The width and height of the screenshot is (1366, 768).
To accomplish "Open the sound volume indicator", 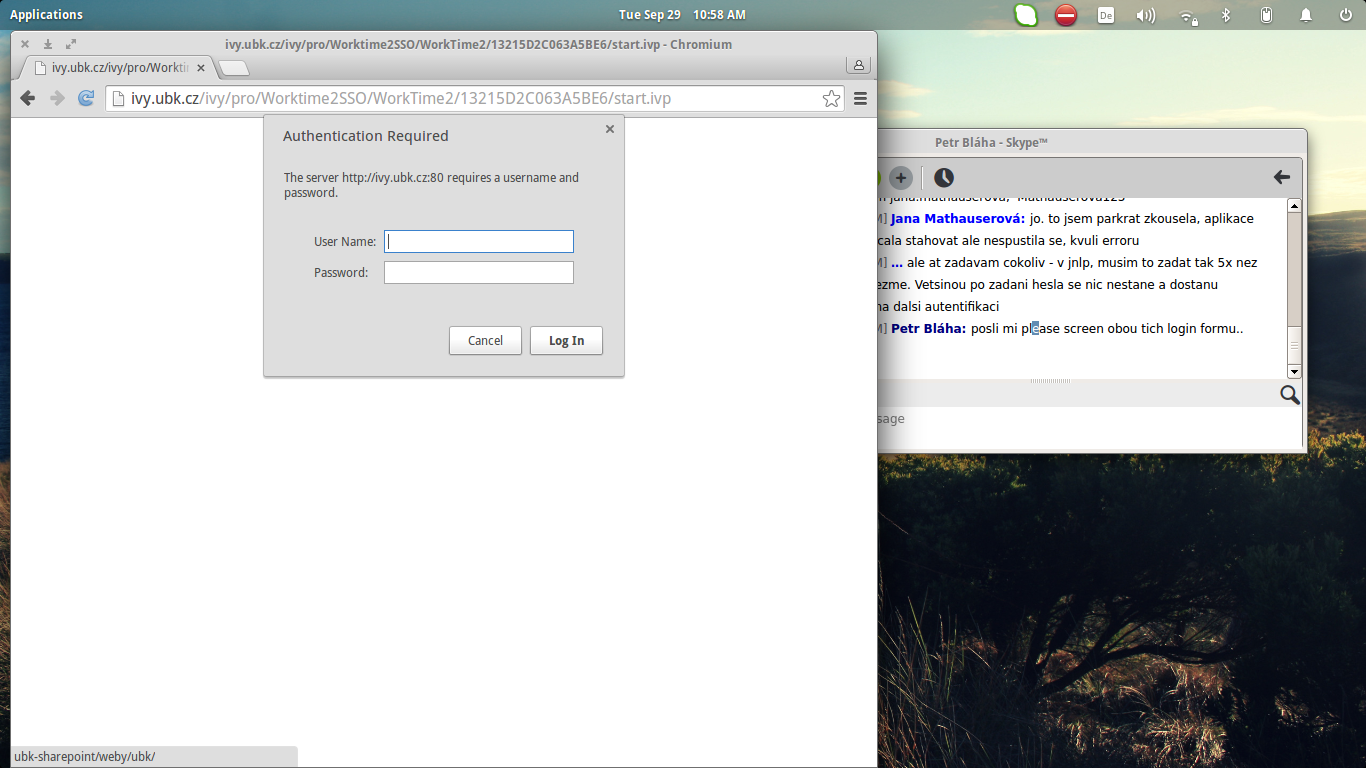I will pos(1146,15).
